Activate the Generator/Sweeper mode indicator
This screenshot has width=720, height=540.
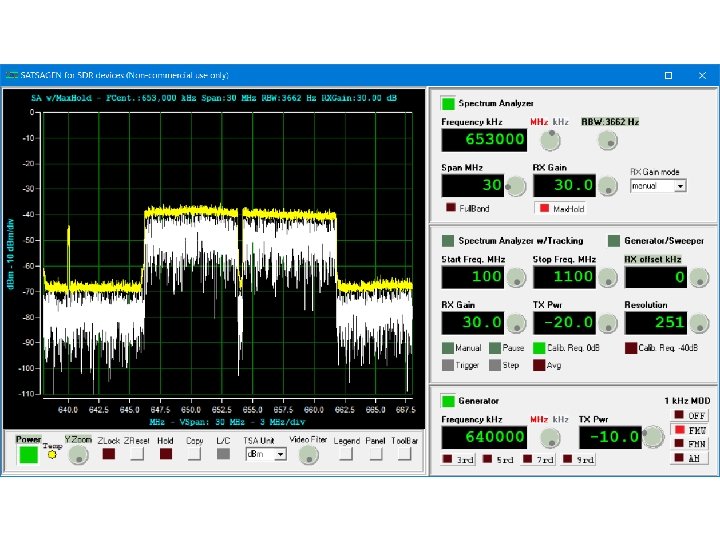(613, 241)
